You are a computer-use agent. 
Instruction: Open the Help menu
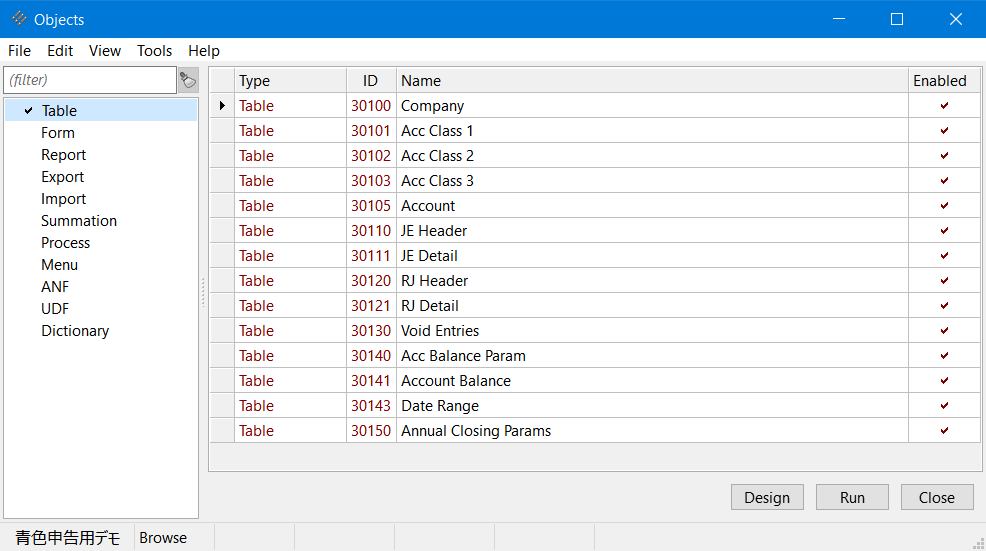(204, 51)
